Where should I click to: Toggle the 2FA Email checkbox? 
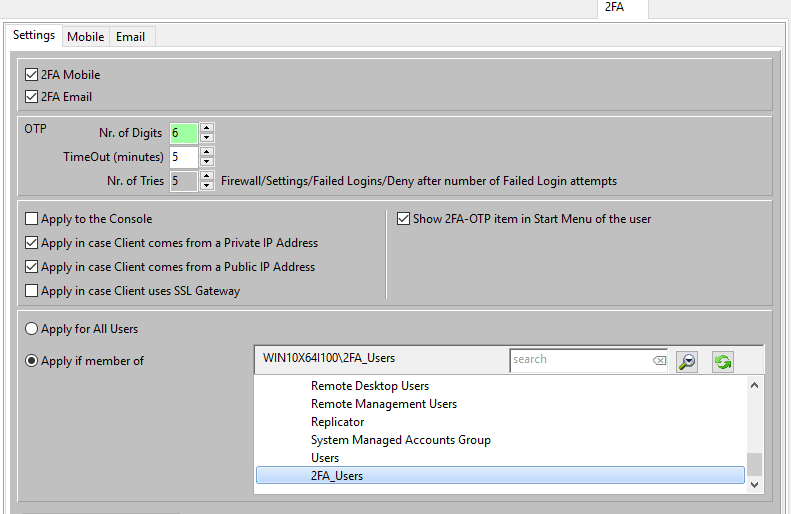point(32,97)
